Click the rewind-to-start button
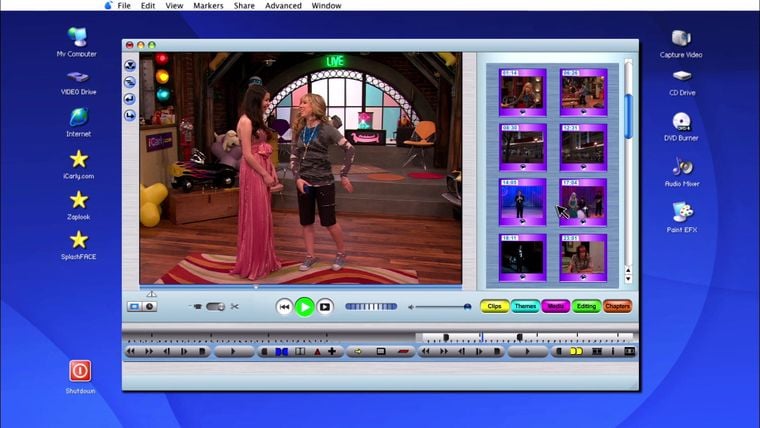 (x=284, y=306)
